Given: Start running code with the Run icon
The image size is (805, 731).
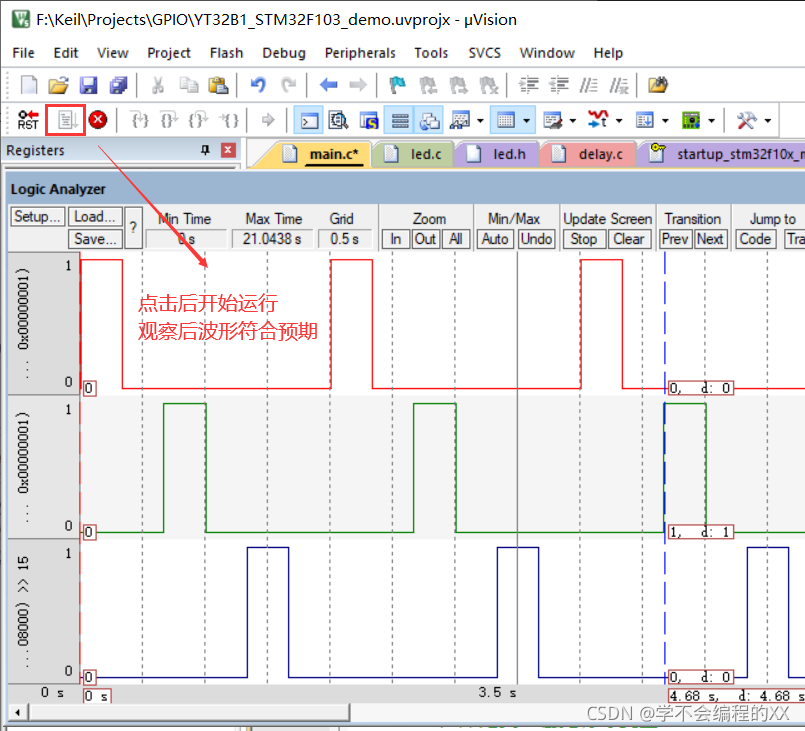Looking at the screenshot, I should [66, 120].
